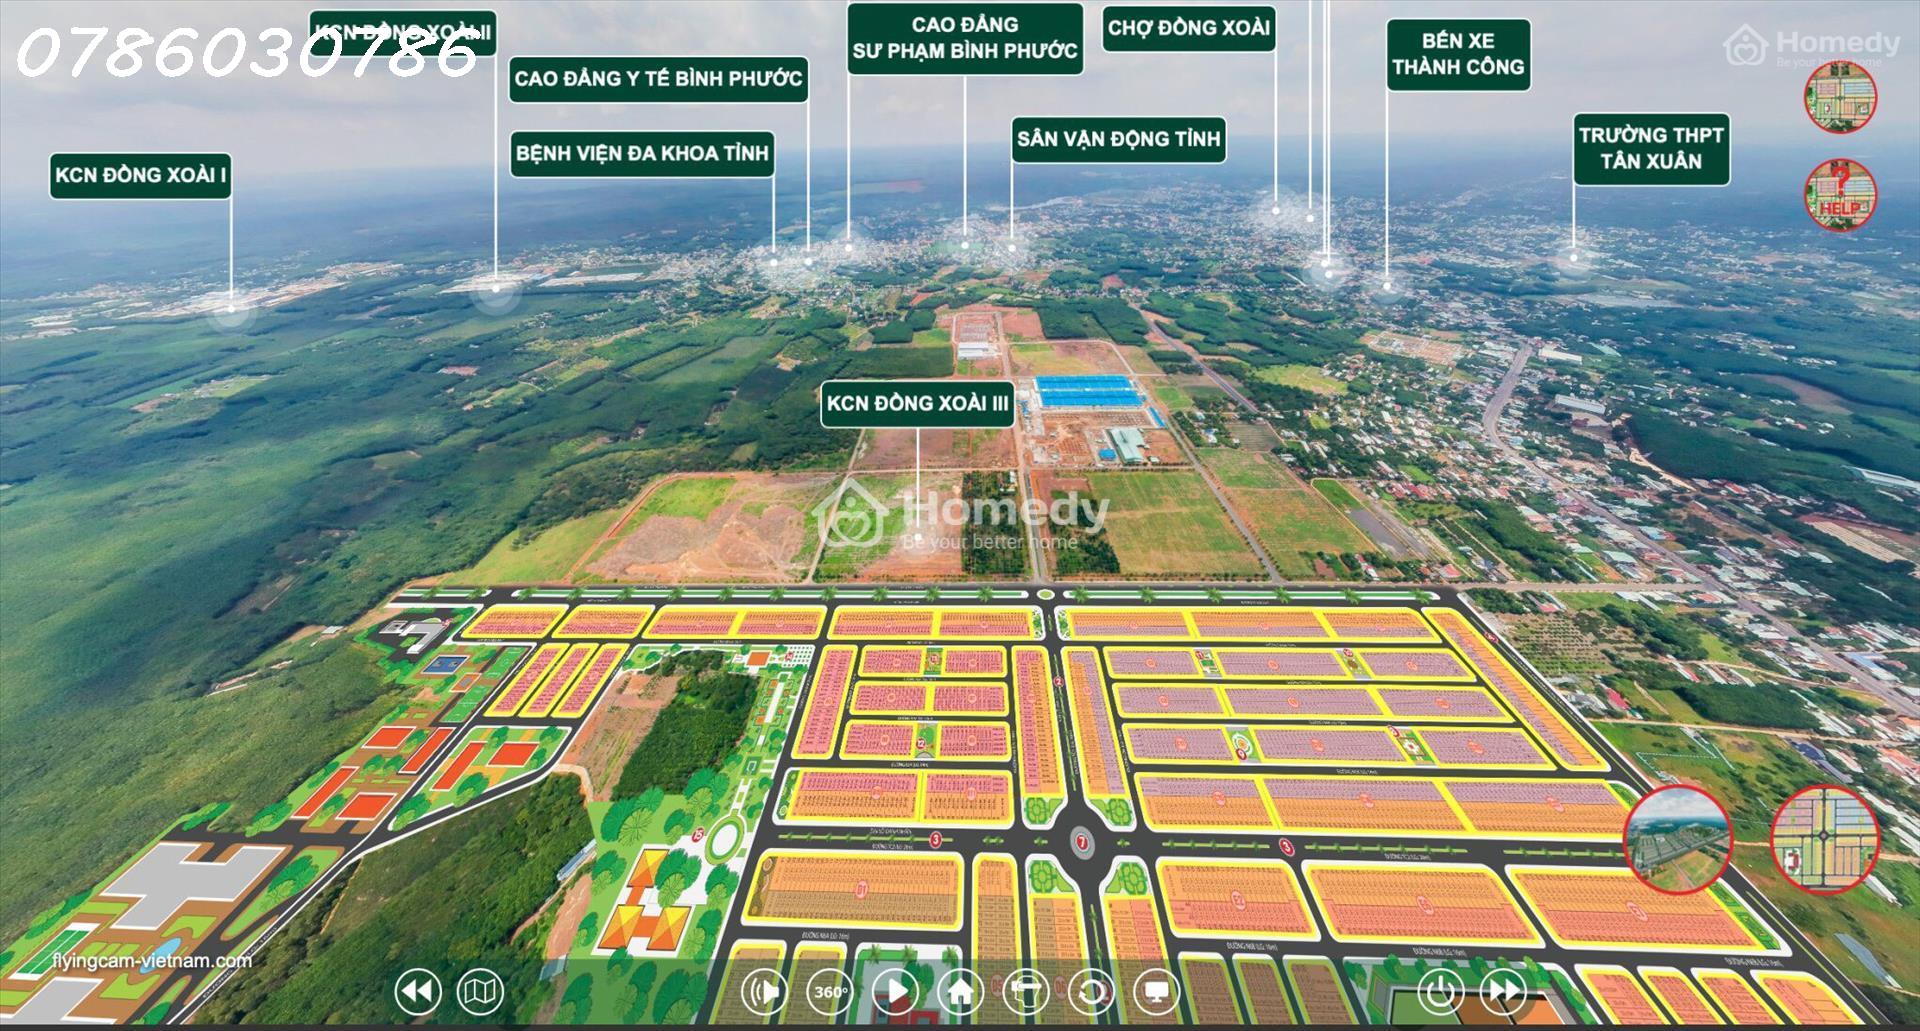This screenshot has width=1920, height=1031.
Task: Enable the 360° view mode
Action: point(830,992)
